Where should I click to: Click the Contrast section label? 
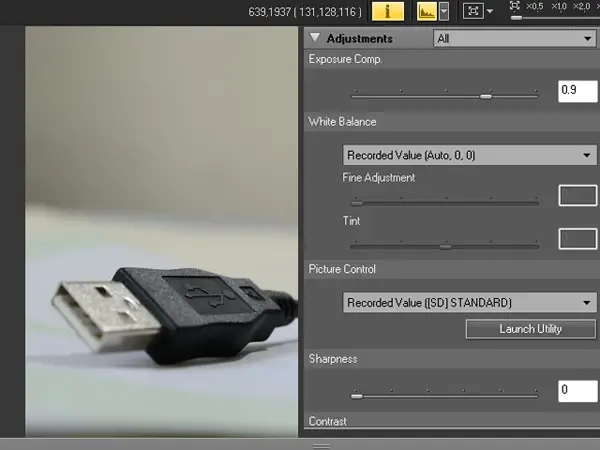328,421
